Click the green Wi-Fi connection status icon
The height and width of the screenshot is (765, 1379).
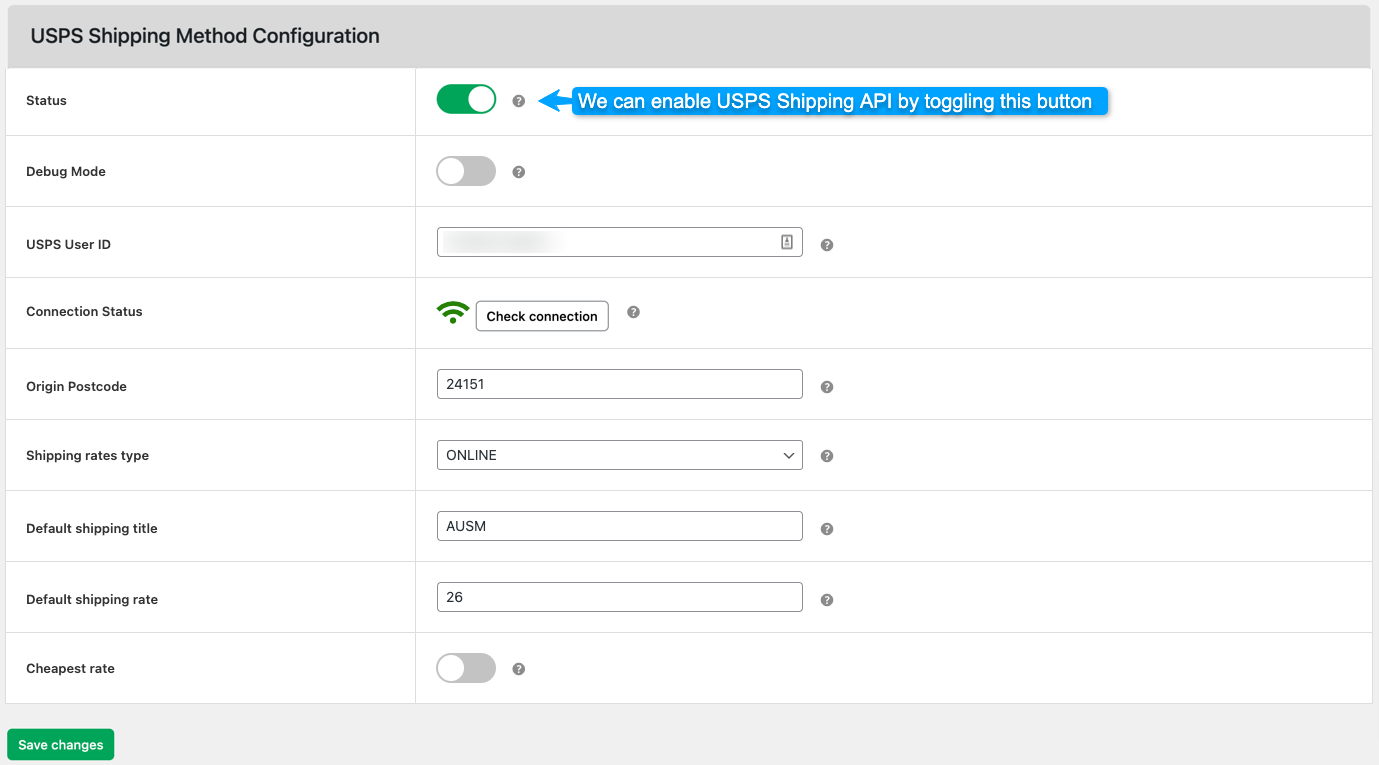pyautogui.click(x=453, y=313)
